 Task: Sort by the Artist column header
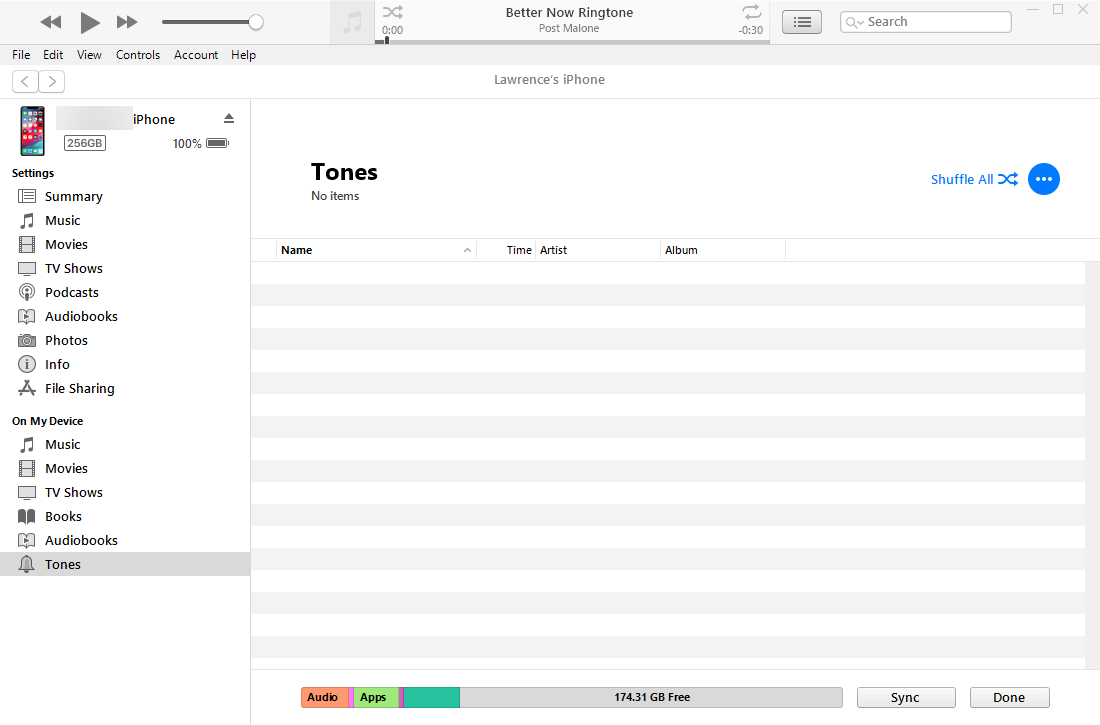coord(598,250)
